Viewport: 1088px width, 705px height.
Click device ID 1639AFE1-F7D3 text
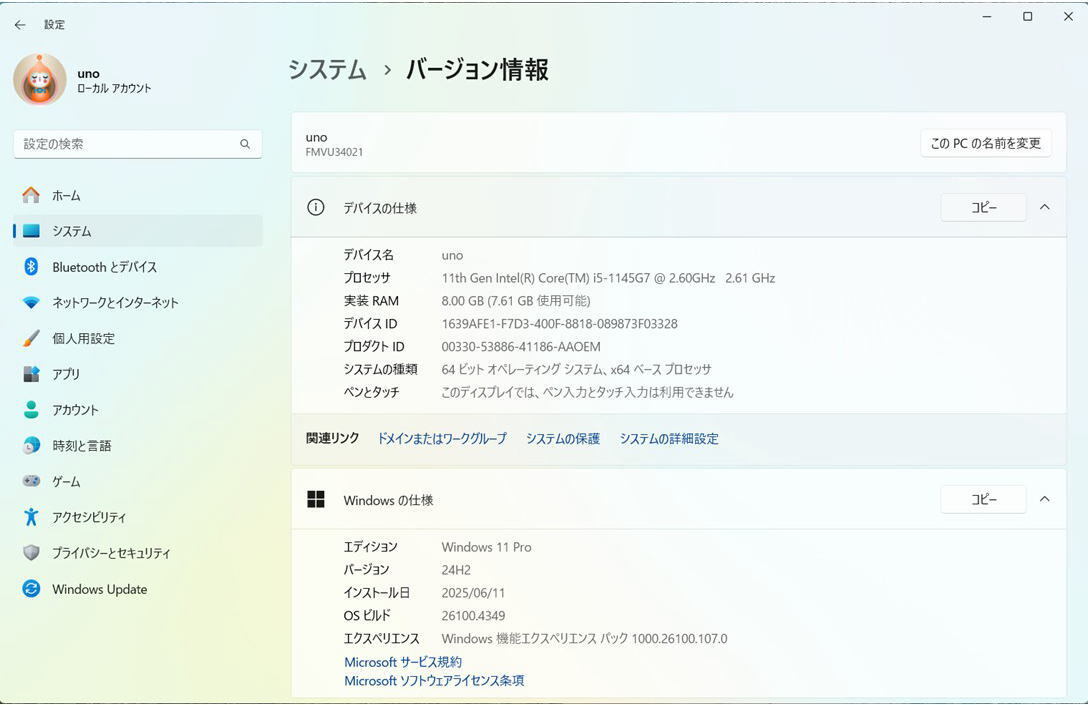[x=559, y=324]
